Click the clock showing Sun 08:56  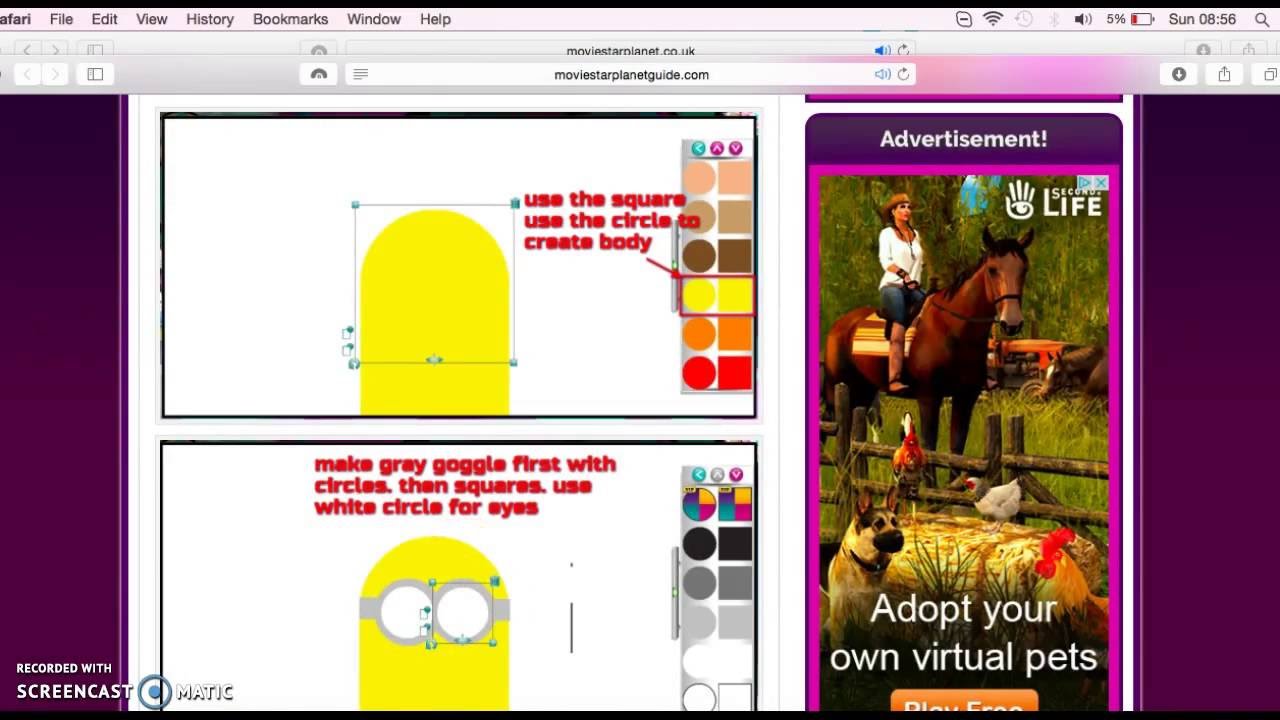point(1202,19)
